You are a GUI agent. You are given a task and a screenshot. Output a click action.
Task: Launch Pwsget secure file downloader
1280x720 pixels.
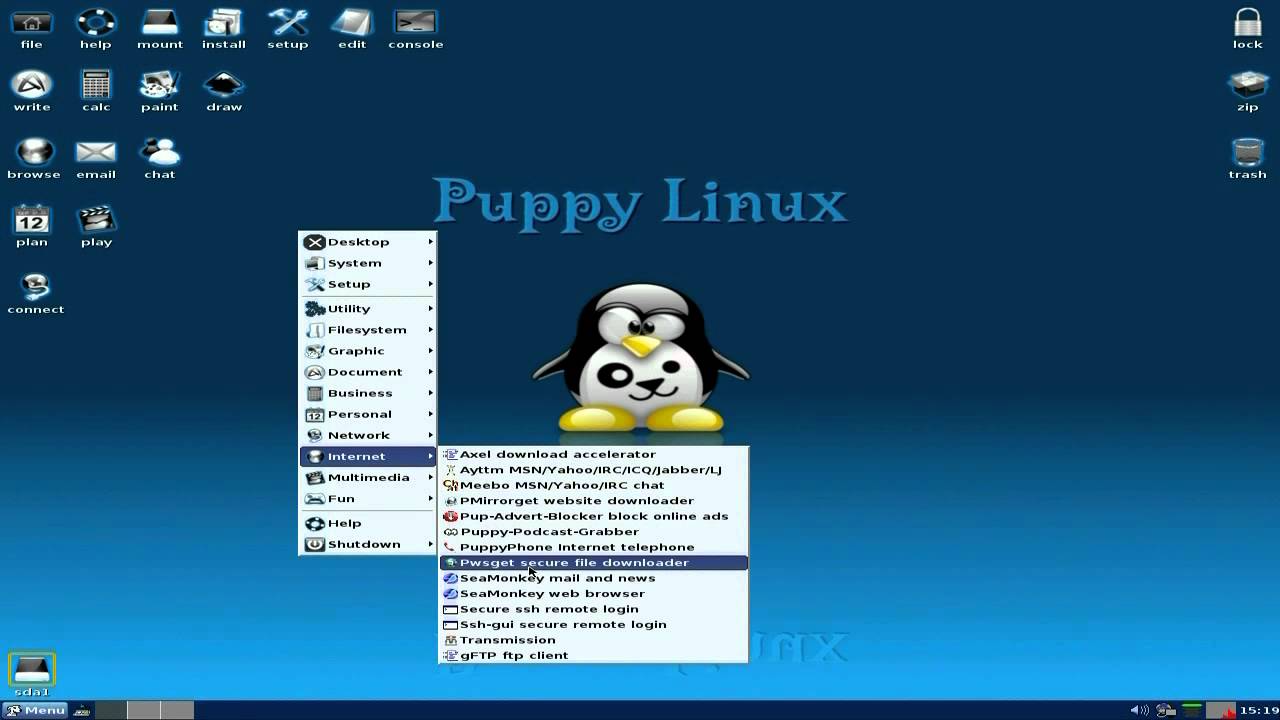click(x=594, y=563)
